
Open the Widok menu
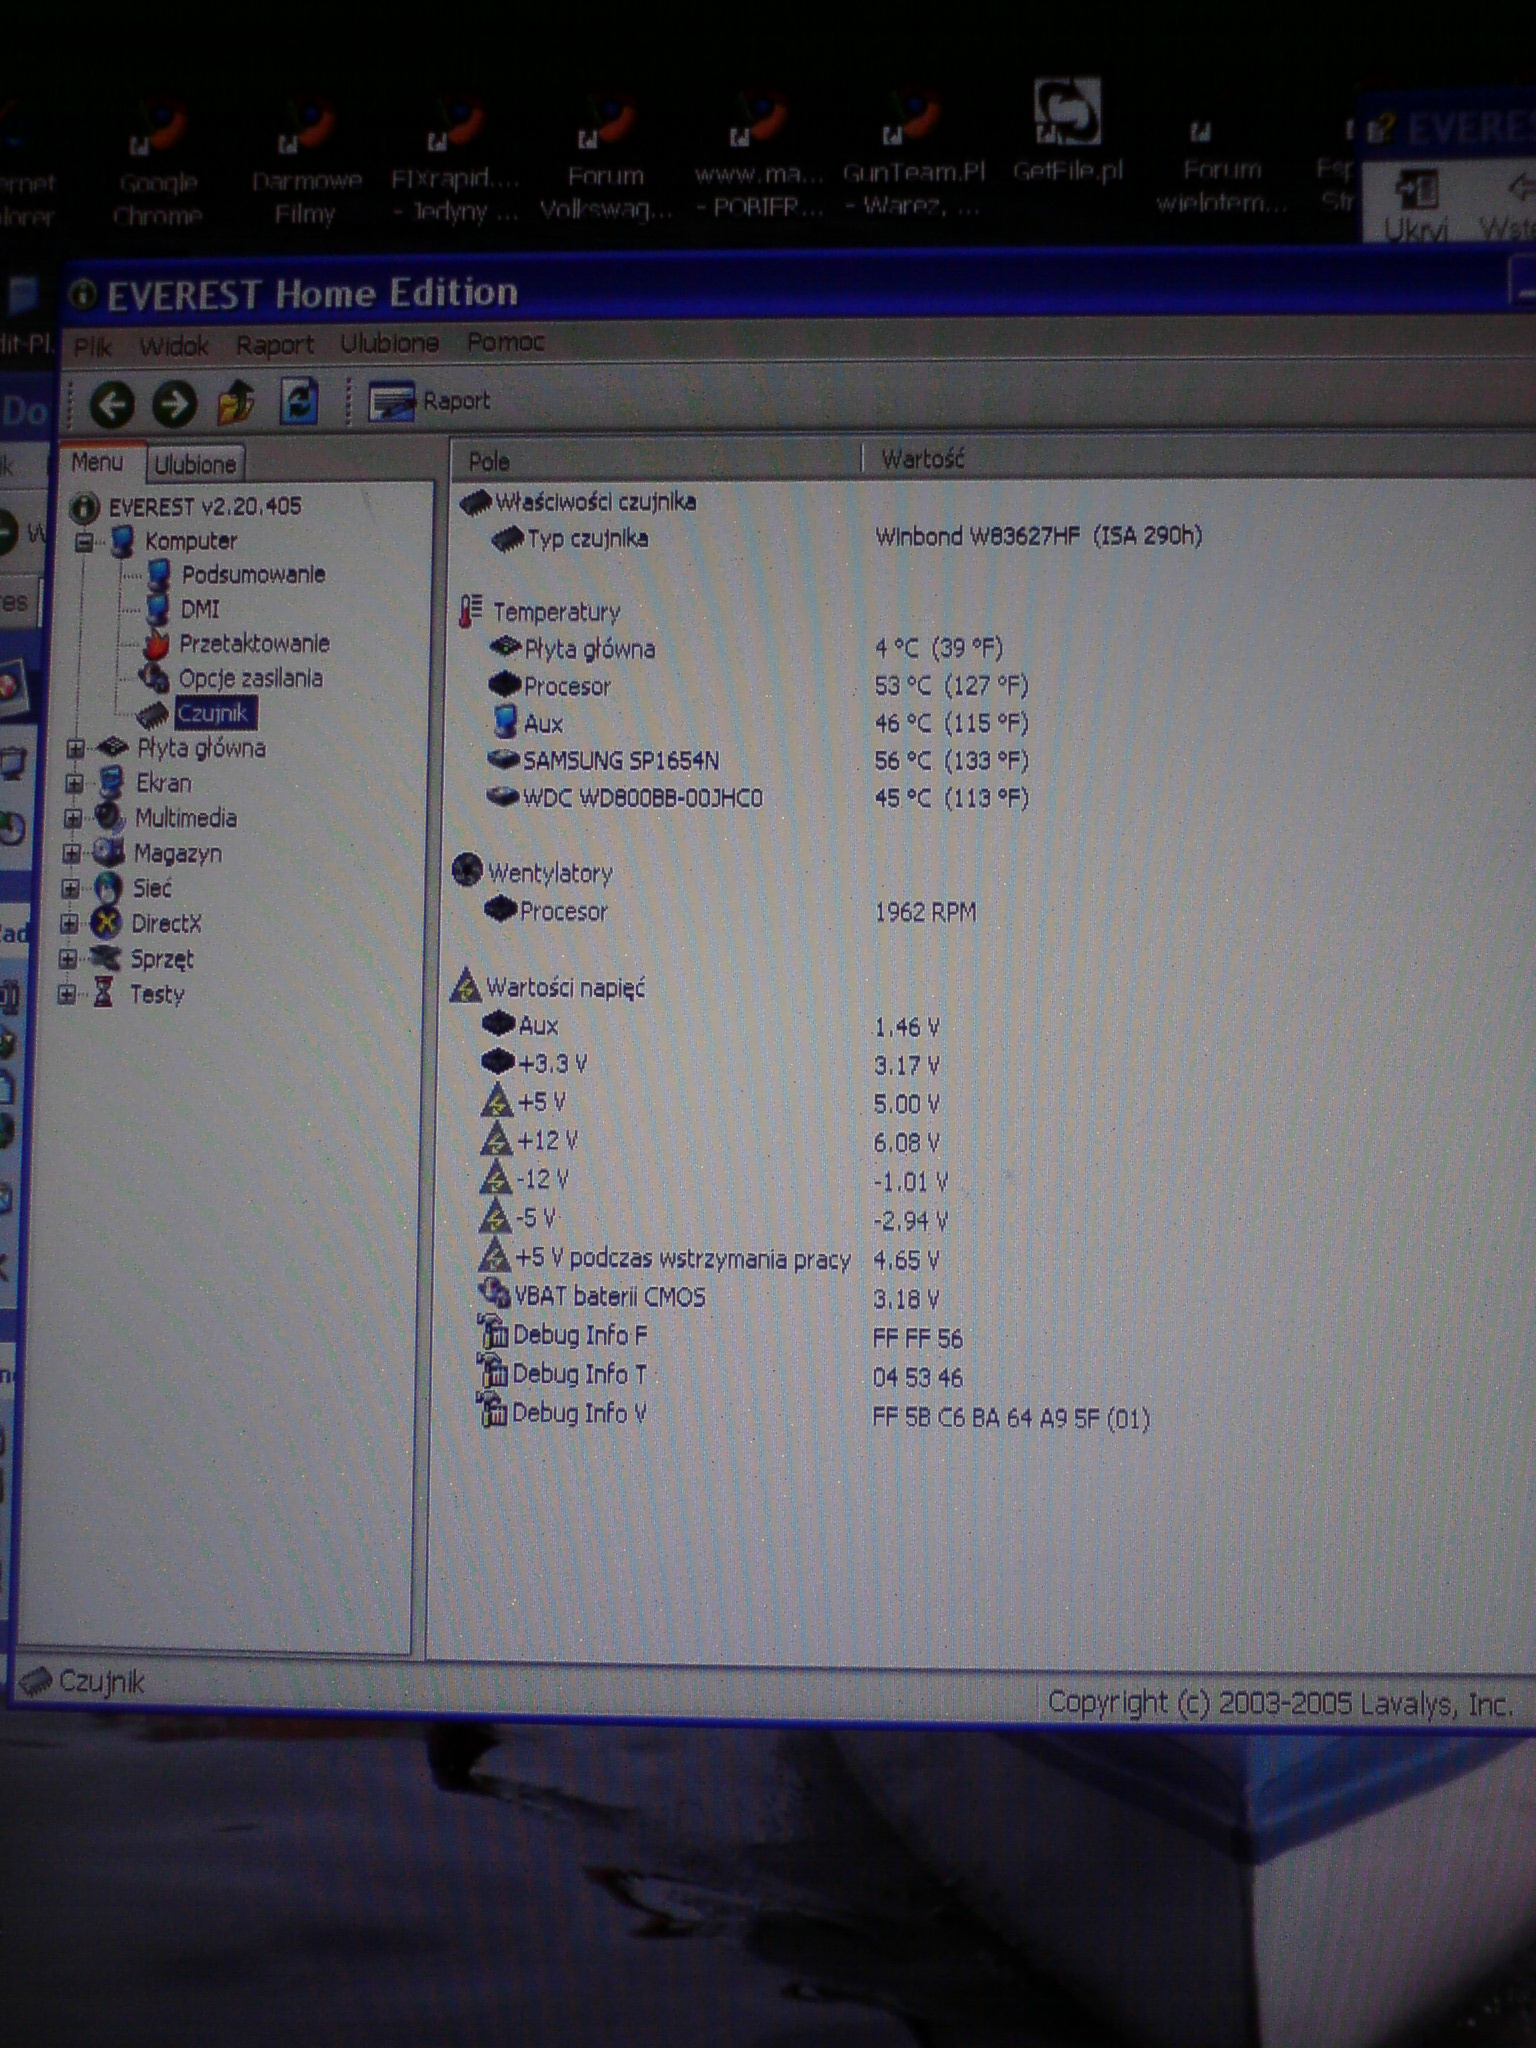pos(174,346)
